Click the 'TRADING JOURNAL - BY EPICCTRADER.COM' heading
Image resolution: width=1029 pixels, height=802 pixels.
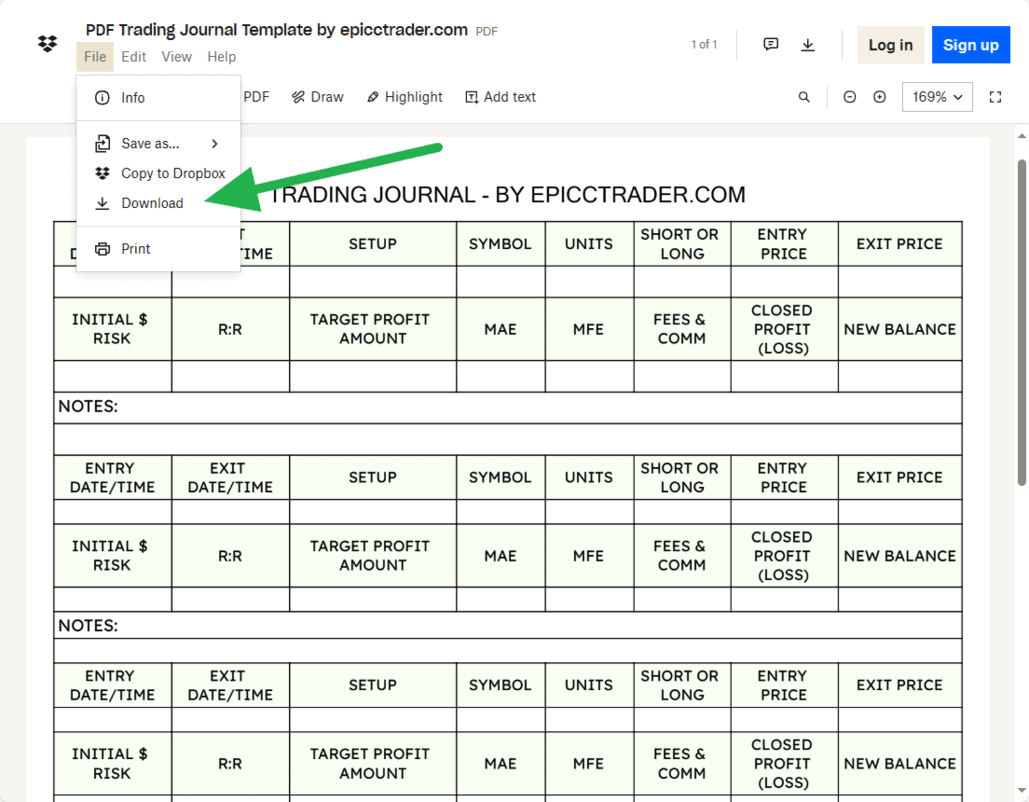tap(507, 195)
